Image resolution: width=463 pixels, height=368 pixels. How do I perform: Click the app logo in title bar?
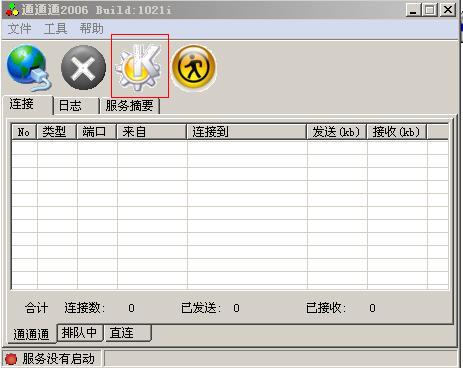coord(12,10)
